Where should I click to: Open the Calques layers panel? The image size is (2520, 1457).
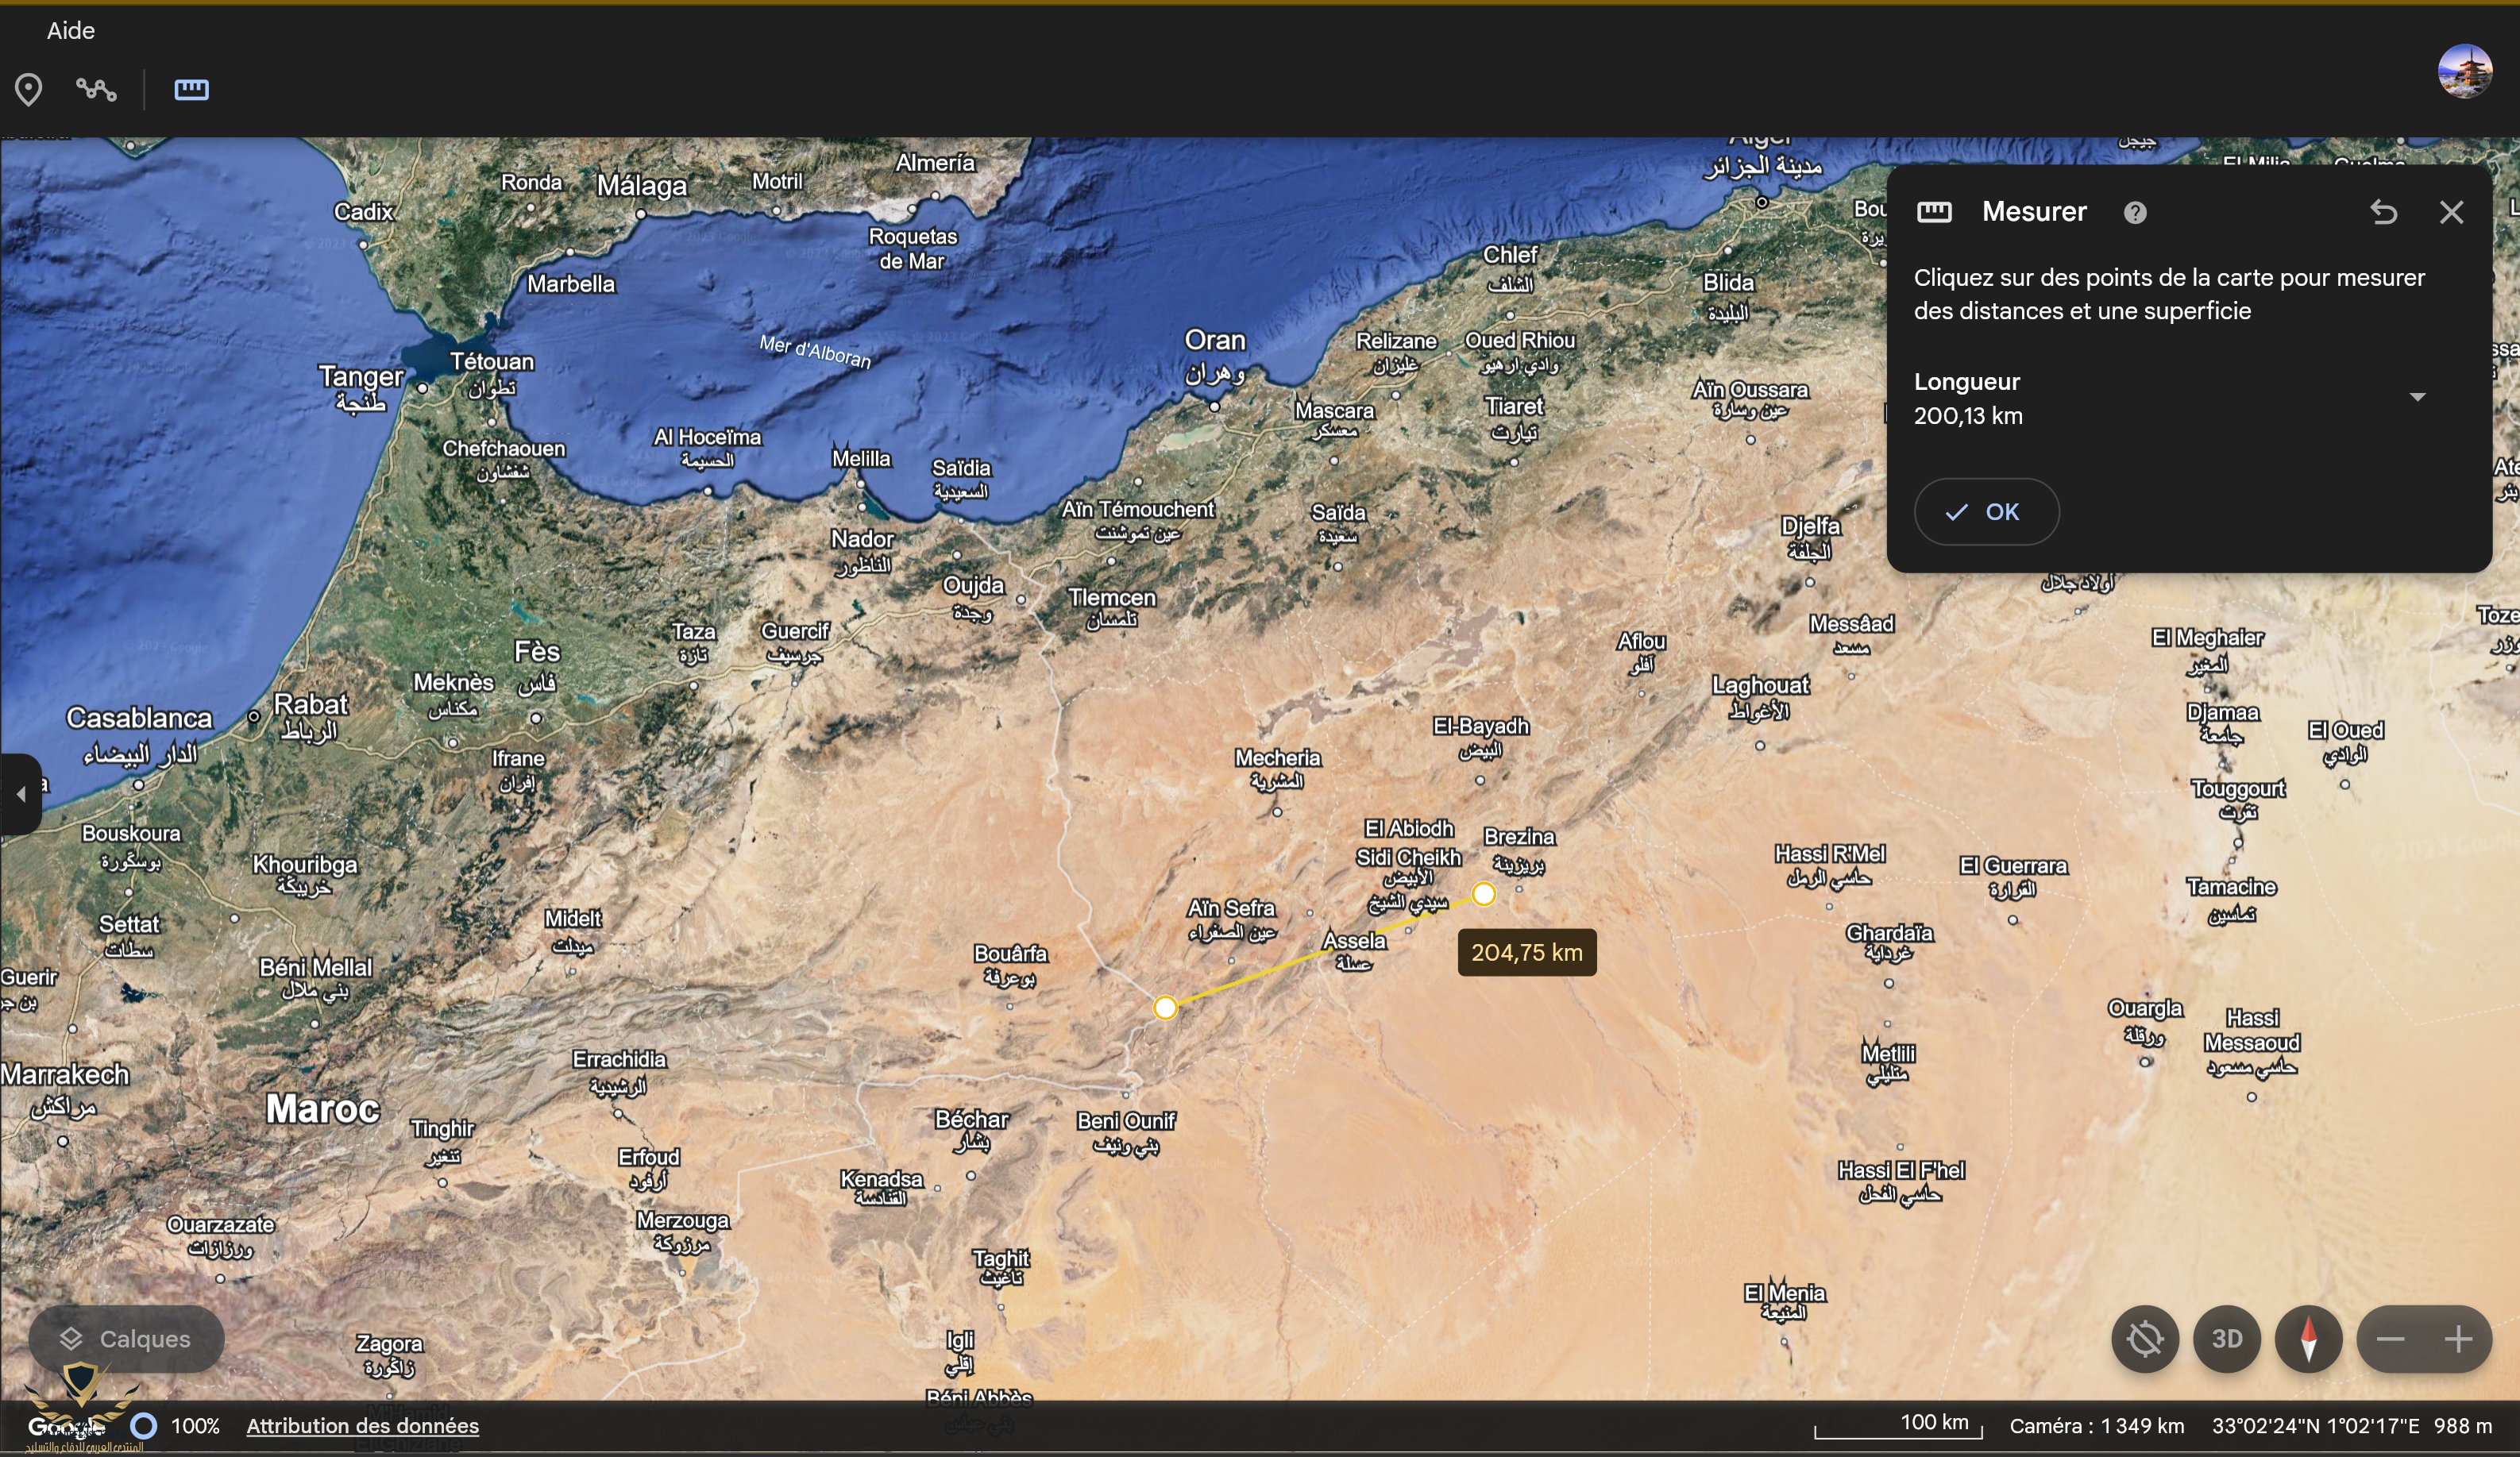[126, 1338]
